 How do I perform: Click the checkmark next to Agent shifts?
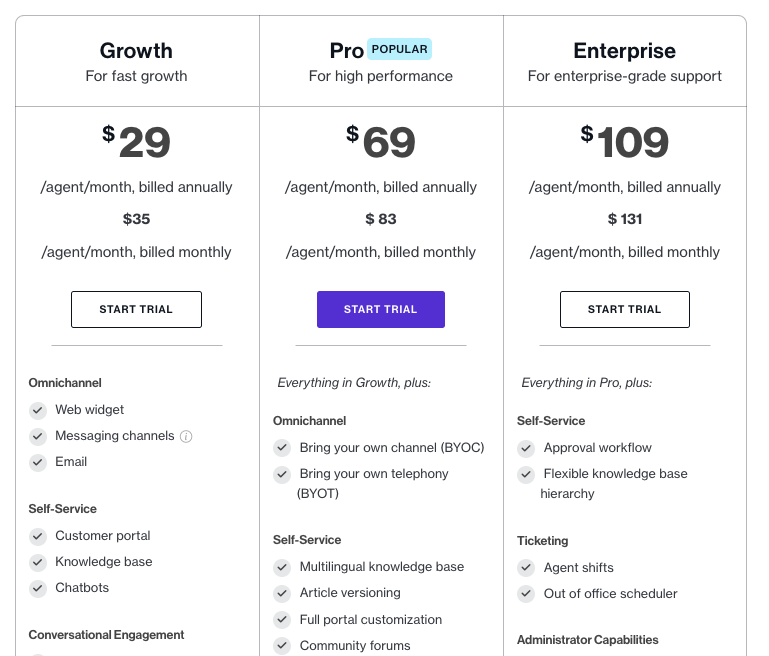(526, 568)
